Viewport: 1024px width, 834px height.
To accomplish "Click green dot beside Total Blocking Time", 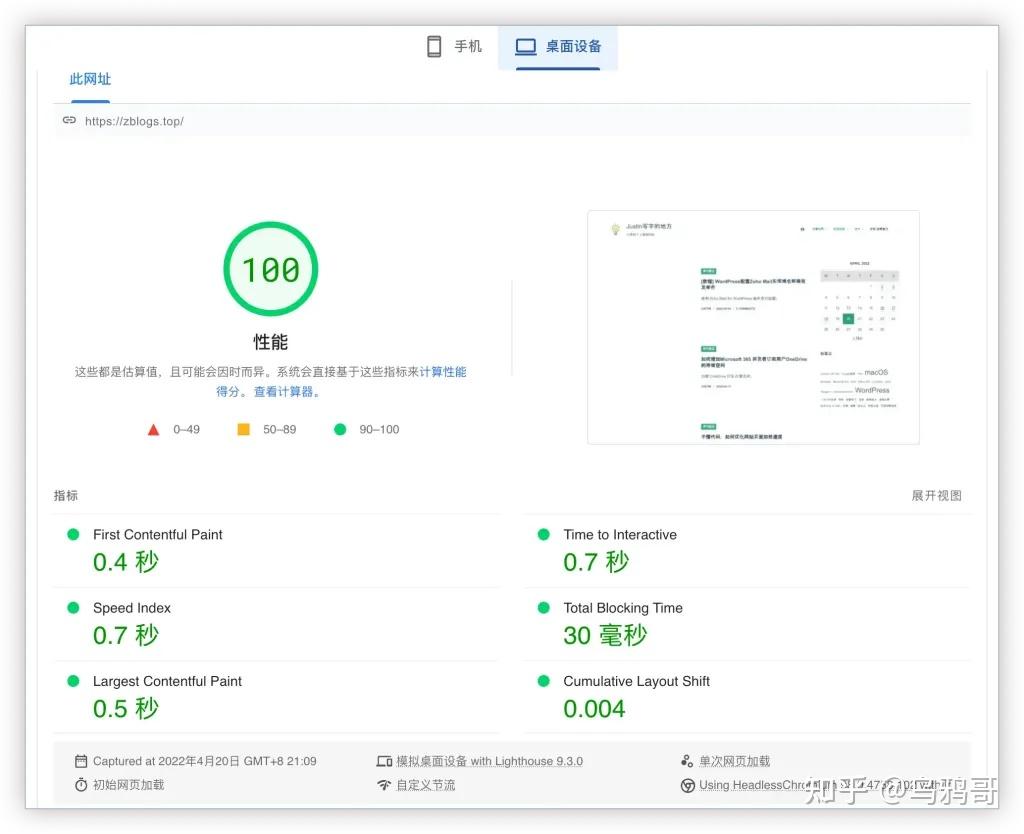I will pyautogui.click(x=543, y=608).
